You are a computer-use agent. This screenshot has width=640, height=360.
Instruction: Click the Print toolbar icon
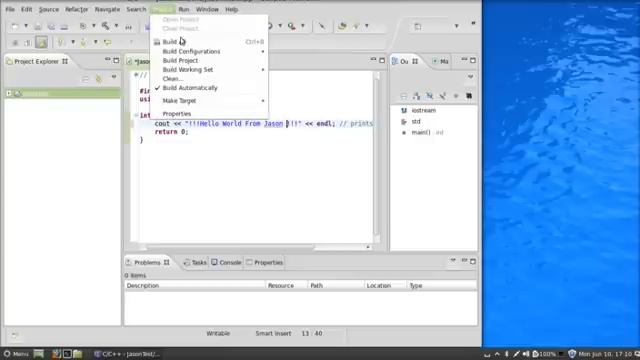[x=64, y=27]
